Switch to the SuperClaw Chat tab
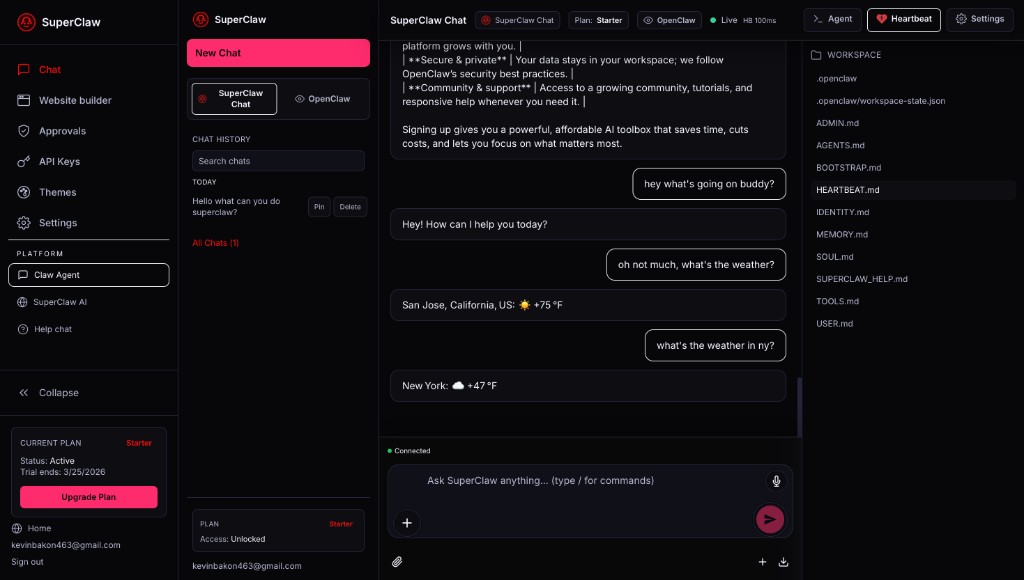Viewport: 1024px width, 580px height. coord(517,19)
